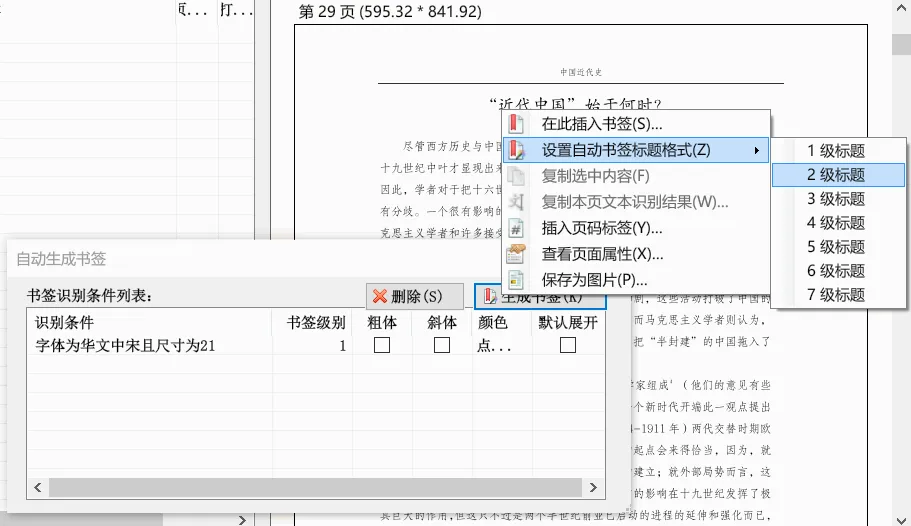Select 在此插入书签(S)... menu entry
Image resolution: width=911 pixels, height=526 pixels.
pos(636,124)
